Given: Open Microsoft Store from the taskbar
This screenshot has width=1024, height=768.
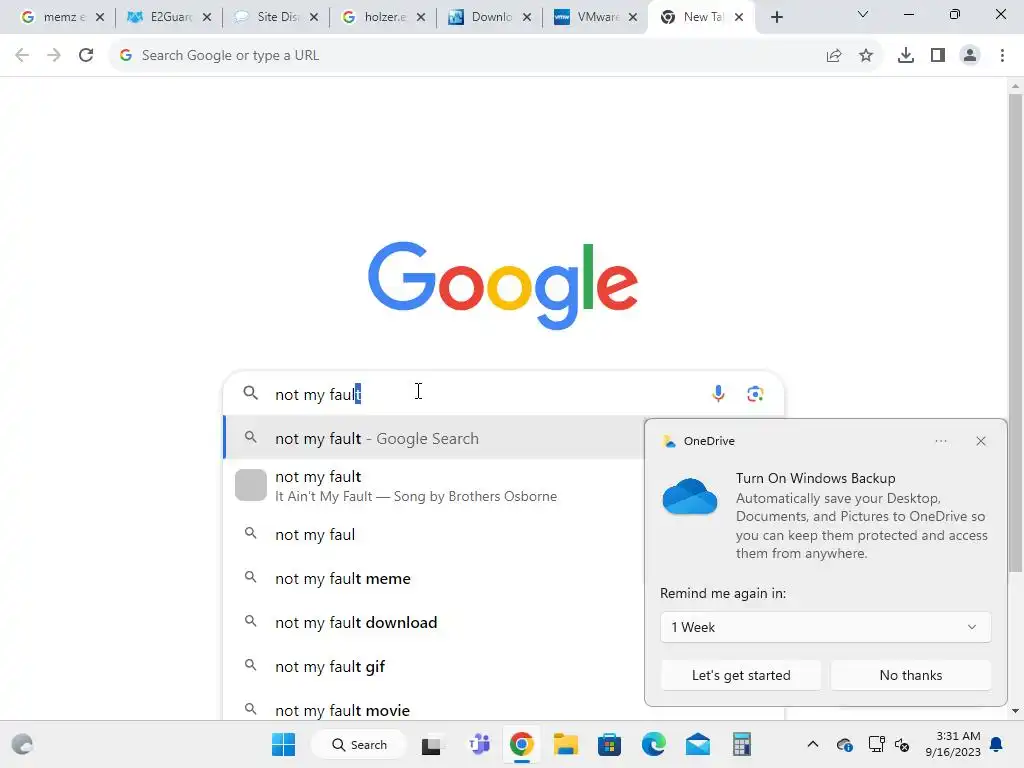Looking at the screenshot, I should (609, 744).
